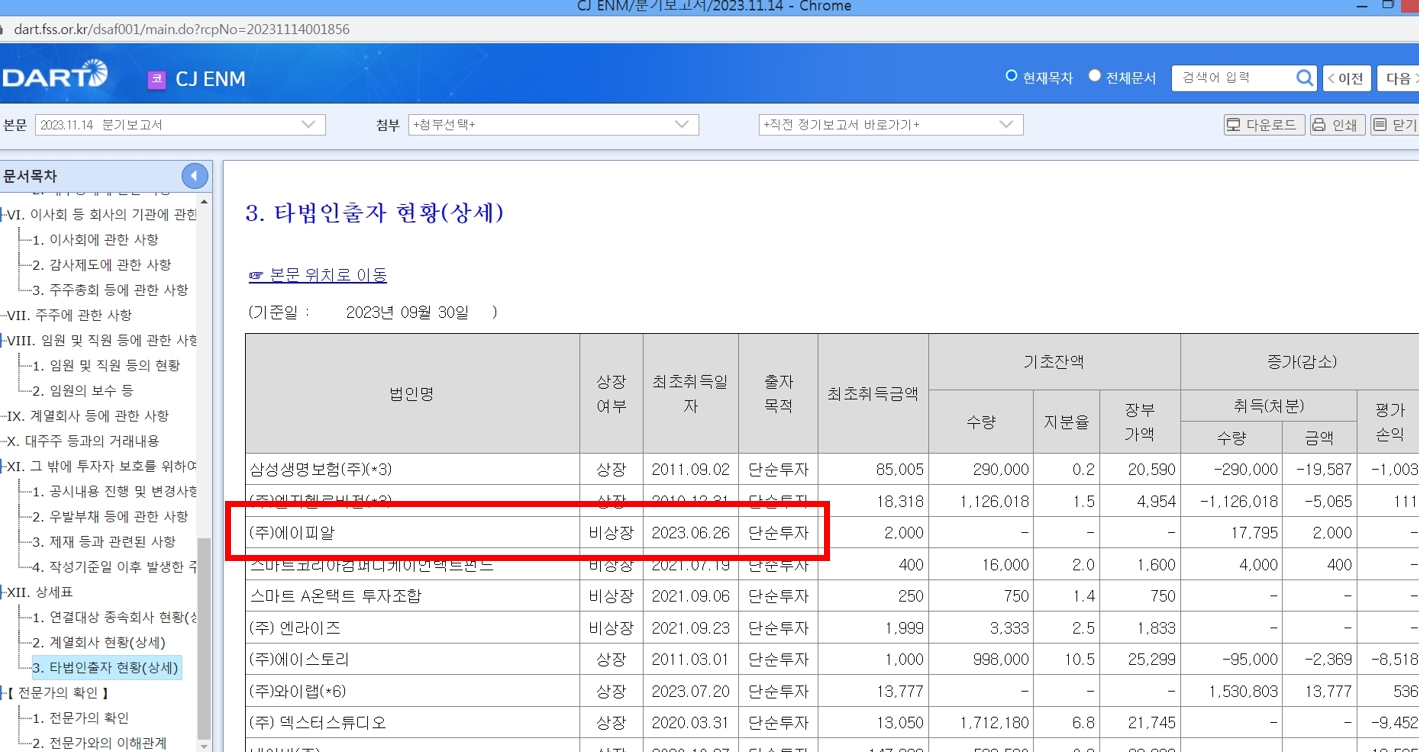Viewport: 1419px width, 752px height.
Task: Open the 첨부선택 dropdown
Action: click(553, 125)
